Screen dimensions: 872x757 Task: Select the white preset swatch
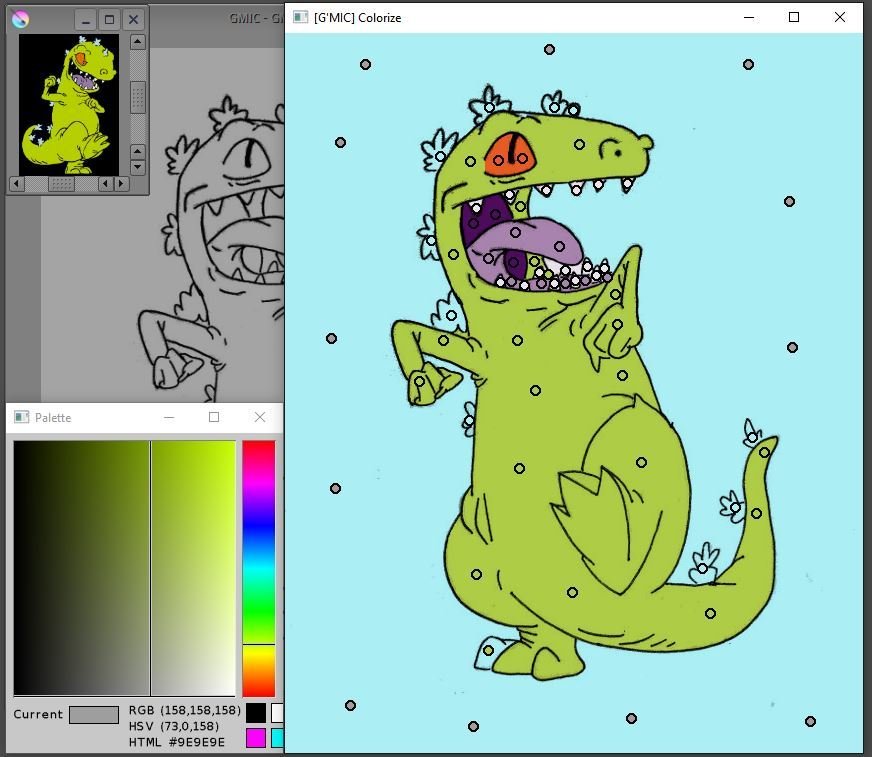[x=277, y=713]
